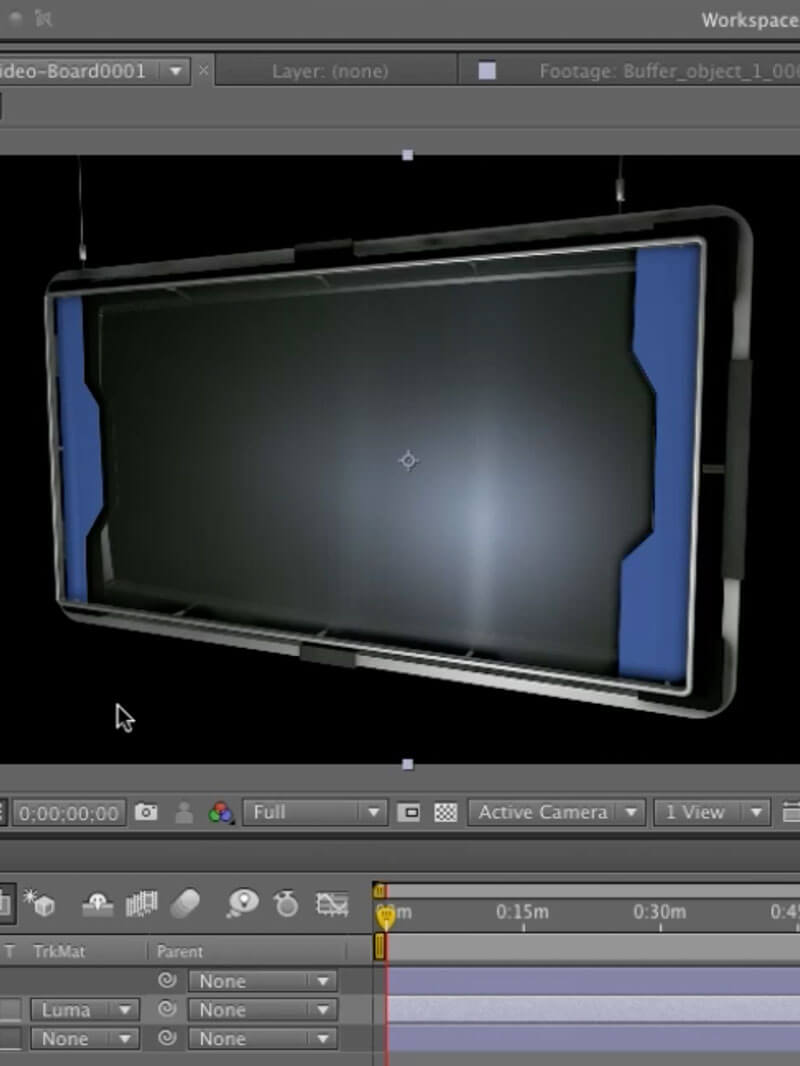The height and width of the screenshot is (1066, 800).
Task: Toggle the hide shy layers switch
Action: point(97,904)
